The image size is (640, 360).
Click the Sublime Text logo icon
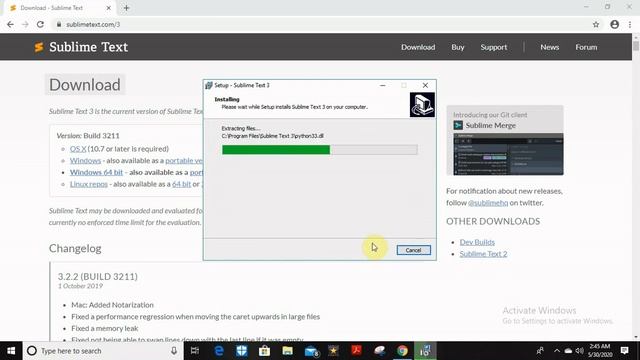tap(39, 47)
